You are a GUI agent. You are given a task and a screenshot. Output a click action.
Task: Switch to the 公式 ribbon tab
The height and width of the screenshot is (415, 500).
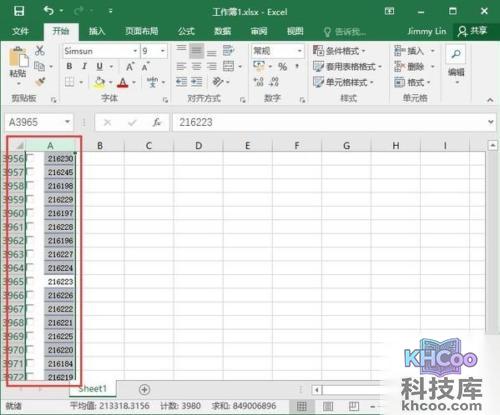point(186,31)
